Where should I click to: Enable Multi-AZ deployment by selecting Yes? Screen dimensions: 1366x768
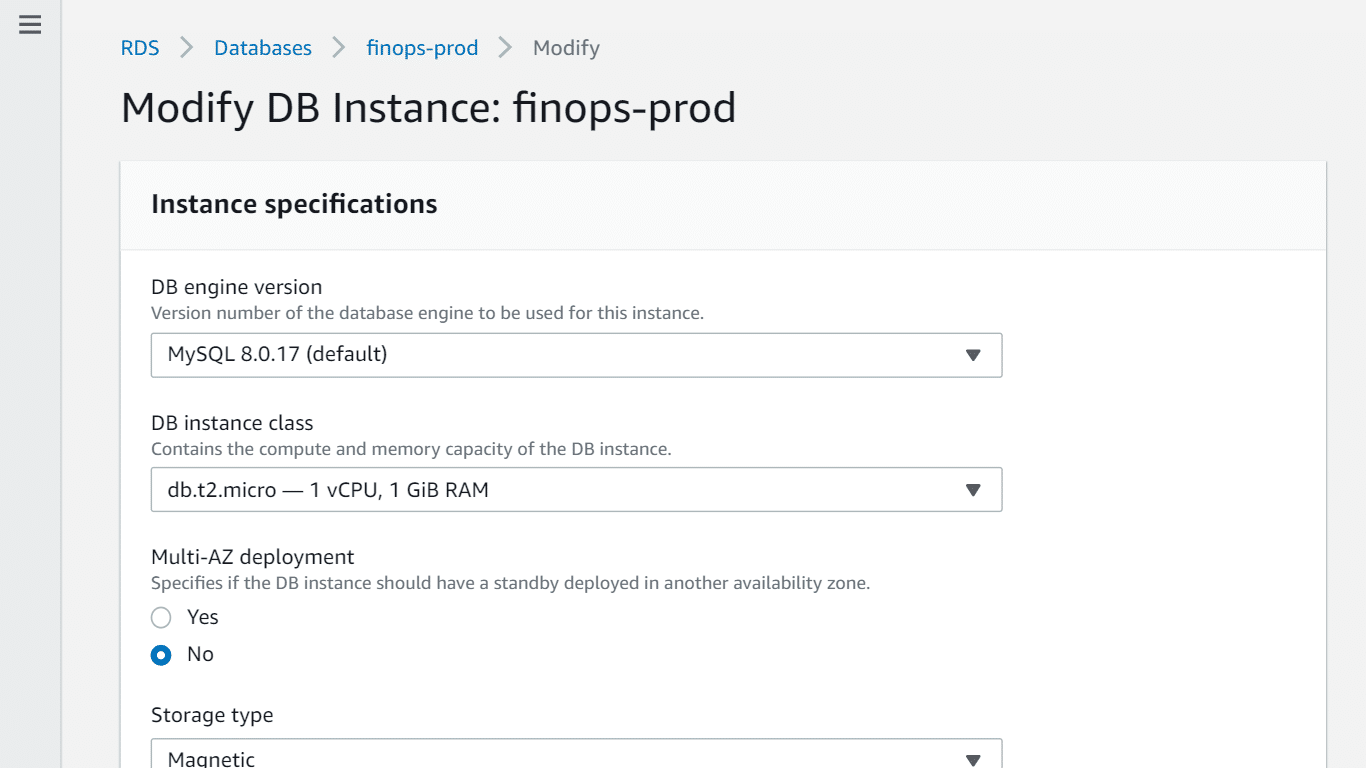[x=161, y=617]
